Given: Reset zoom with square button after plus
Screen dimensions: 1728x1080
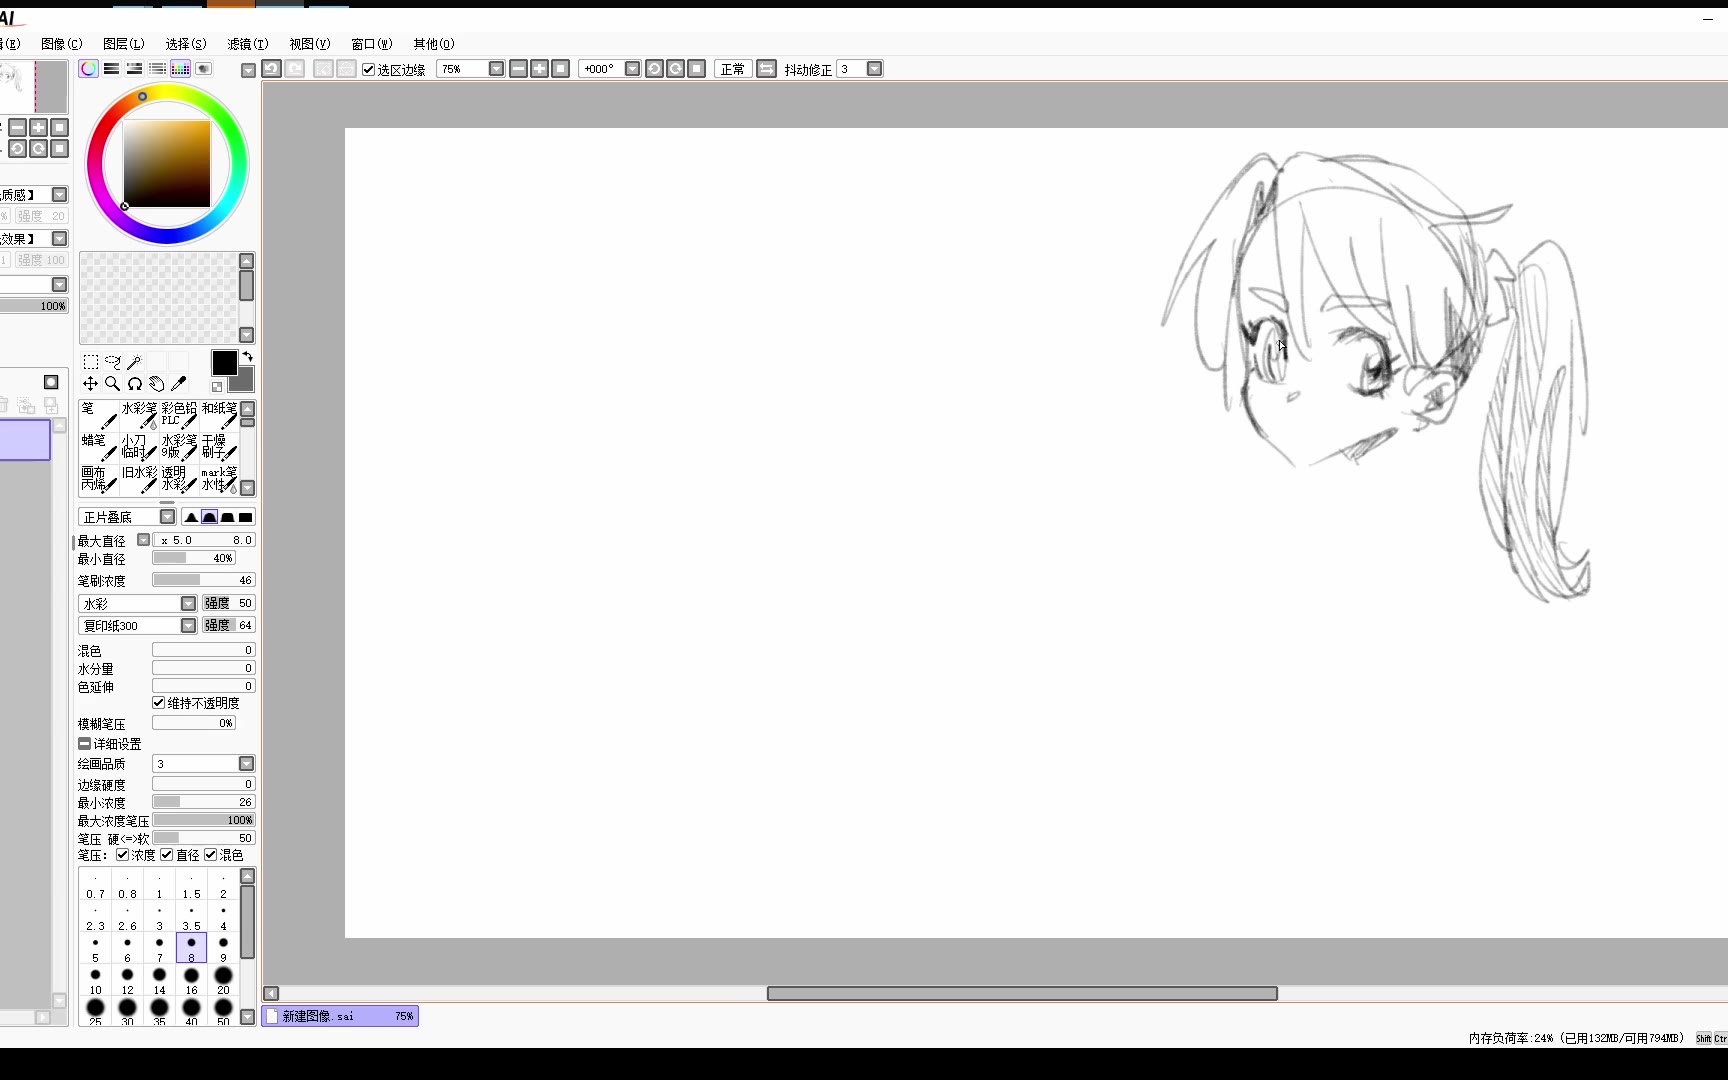Looking at the screenshot, I should [x=561, y=69].
